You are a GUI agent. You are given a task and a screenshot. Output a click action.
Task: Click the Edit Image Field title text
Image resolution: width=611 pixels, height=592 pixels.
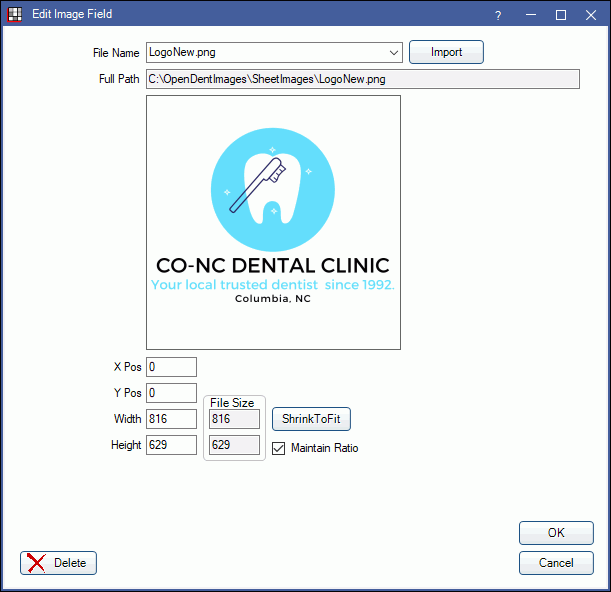tap(72, 14)
